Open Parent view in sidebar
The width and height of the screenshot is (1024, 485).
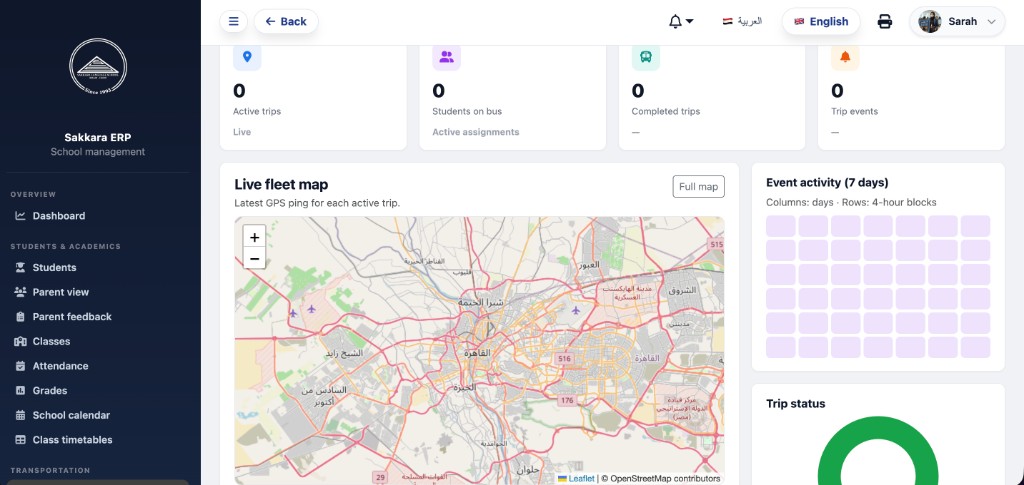(98, 292)
